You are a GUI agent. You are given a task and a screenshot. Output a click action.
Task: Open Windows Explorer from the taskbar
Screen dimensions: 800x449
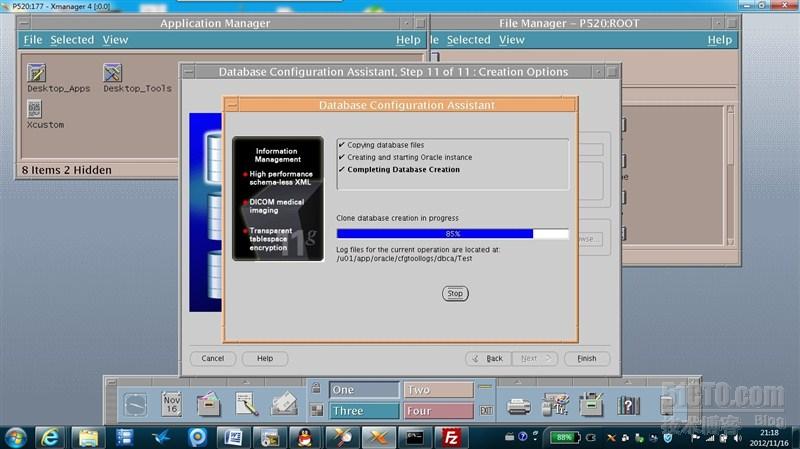click(88, 438)
